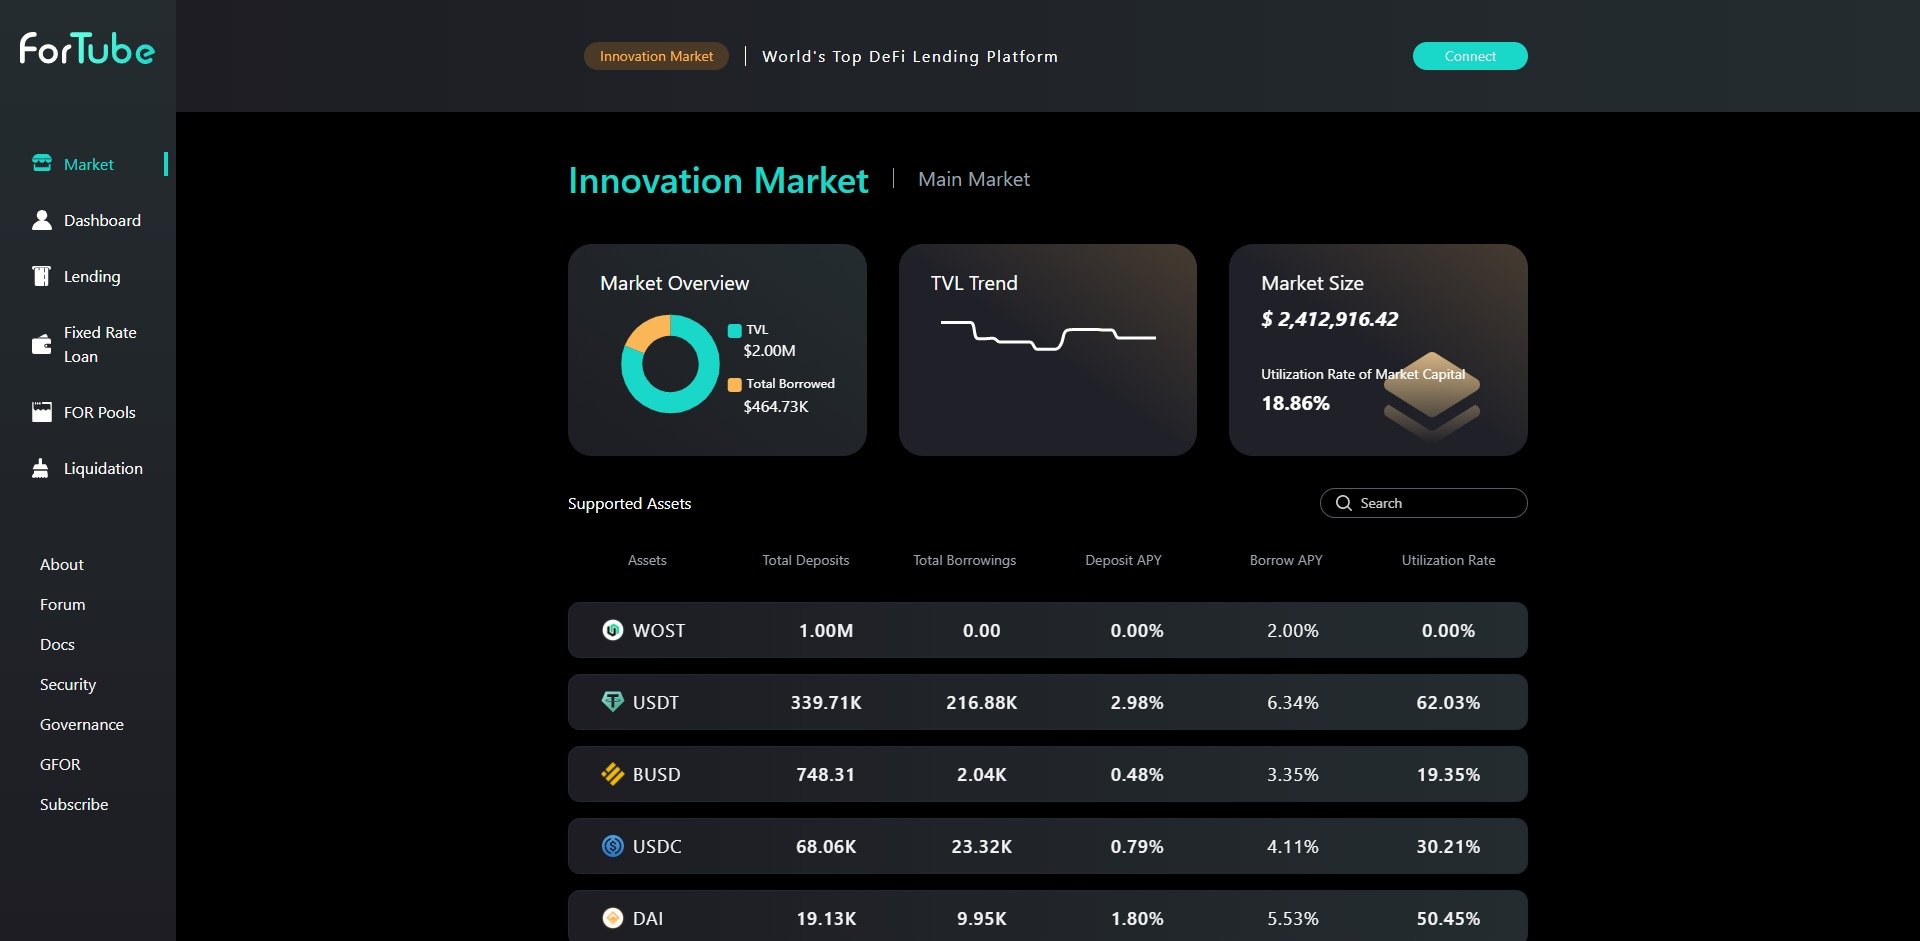
Task: Click the Lending icon in sidebar
Action: [41, 276]
